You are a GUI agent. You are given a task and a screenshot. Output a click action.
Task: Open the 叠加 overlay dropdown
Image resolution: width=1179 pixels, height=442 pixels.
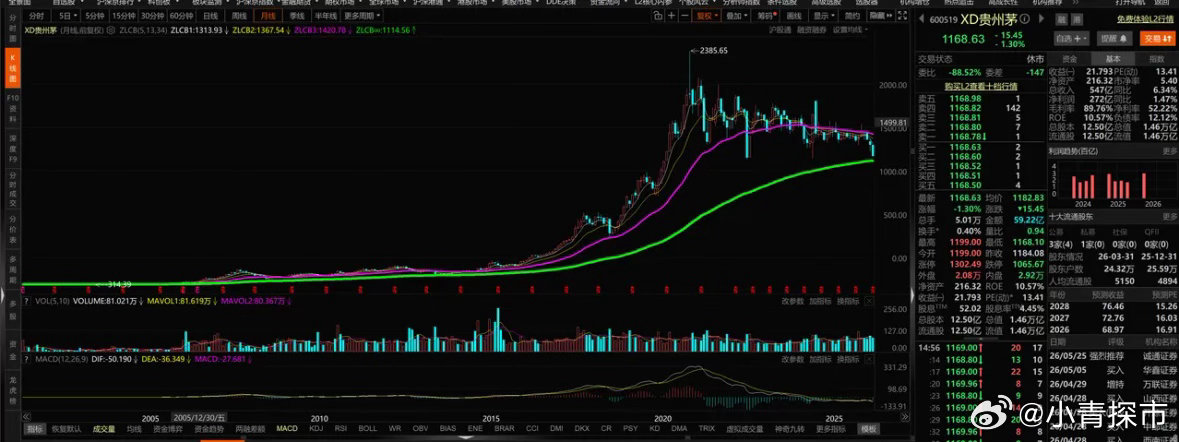tap(735, 16)
